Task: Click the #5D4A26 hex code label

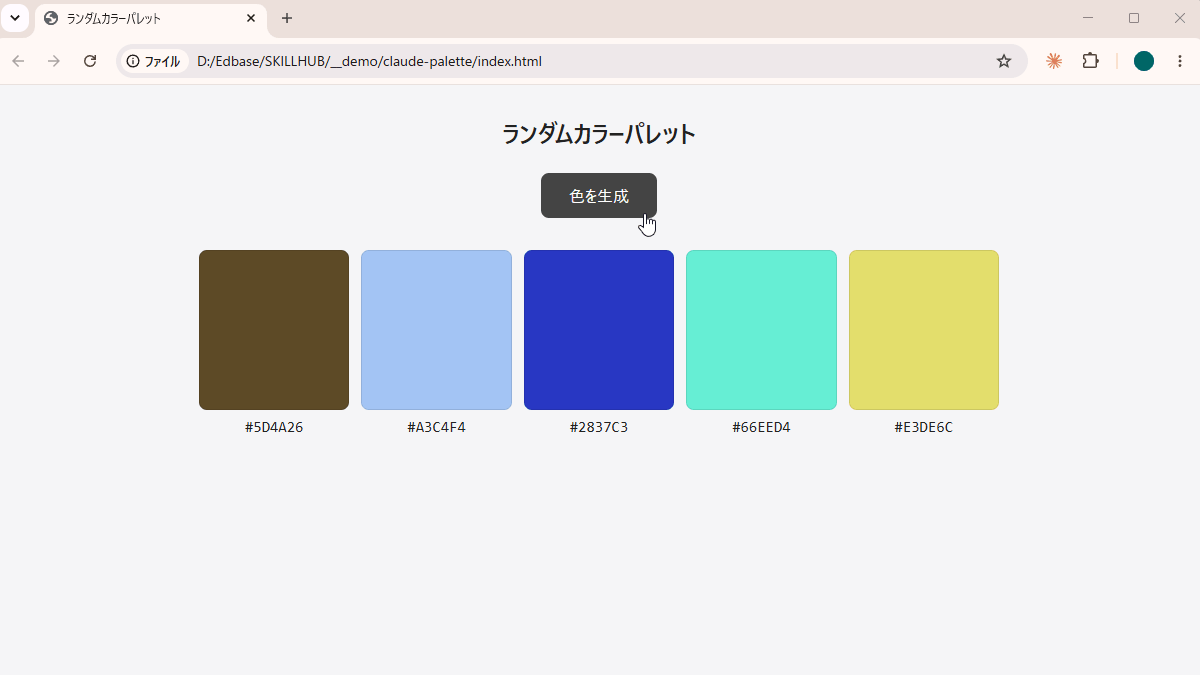Action: [x=274, y=427]
